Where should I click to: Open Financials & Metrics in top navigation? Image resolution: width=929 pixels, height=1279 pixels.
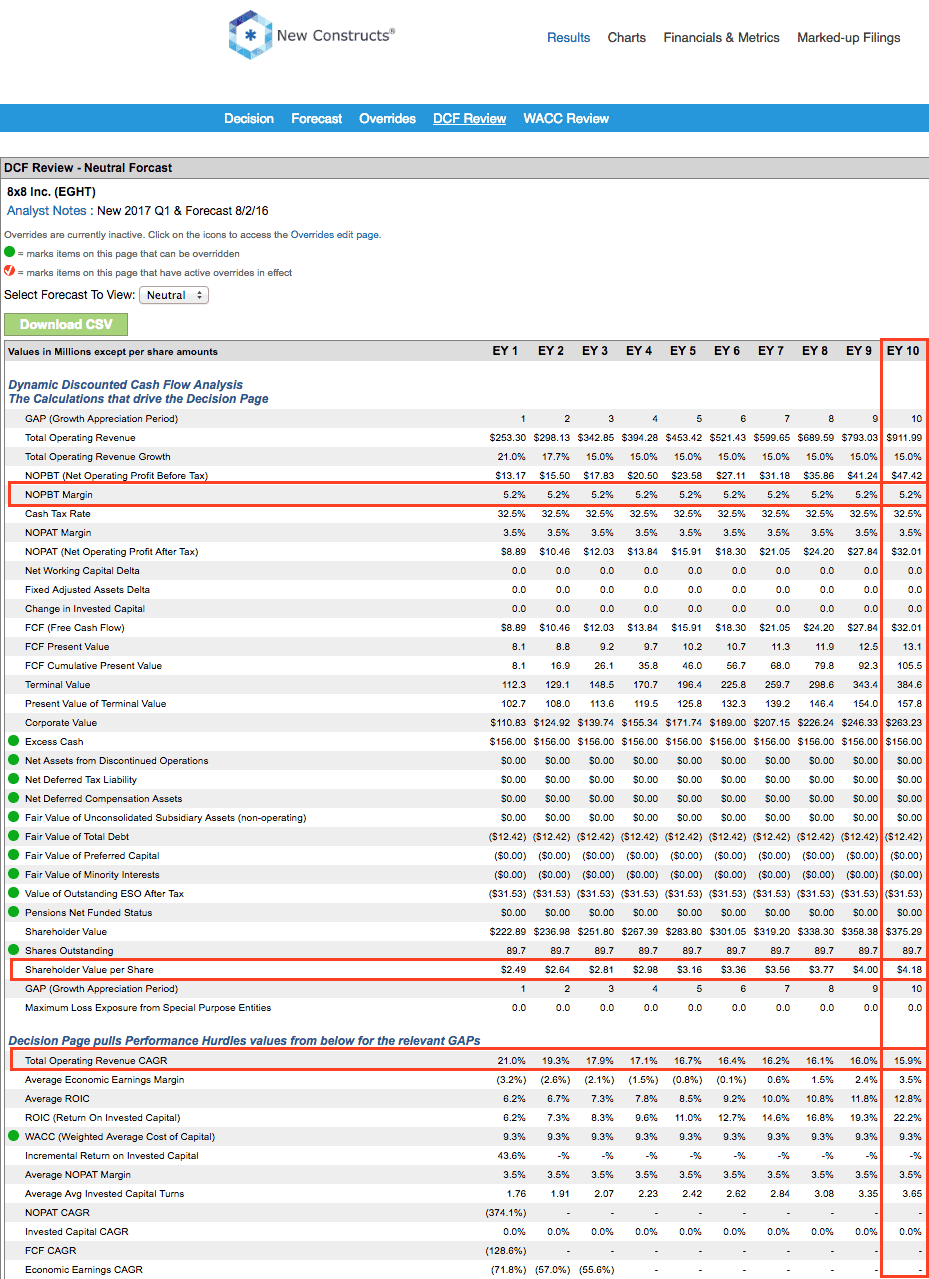tap(721, 37)
